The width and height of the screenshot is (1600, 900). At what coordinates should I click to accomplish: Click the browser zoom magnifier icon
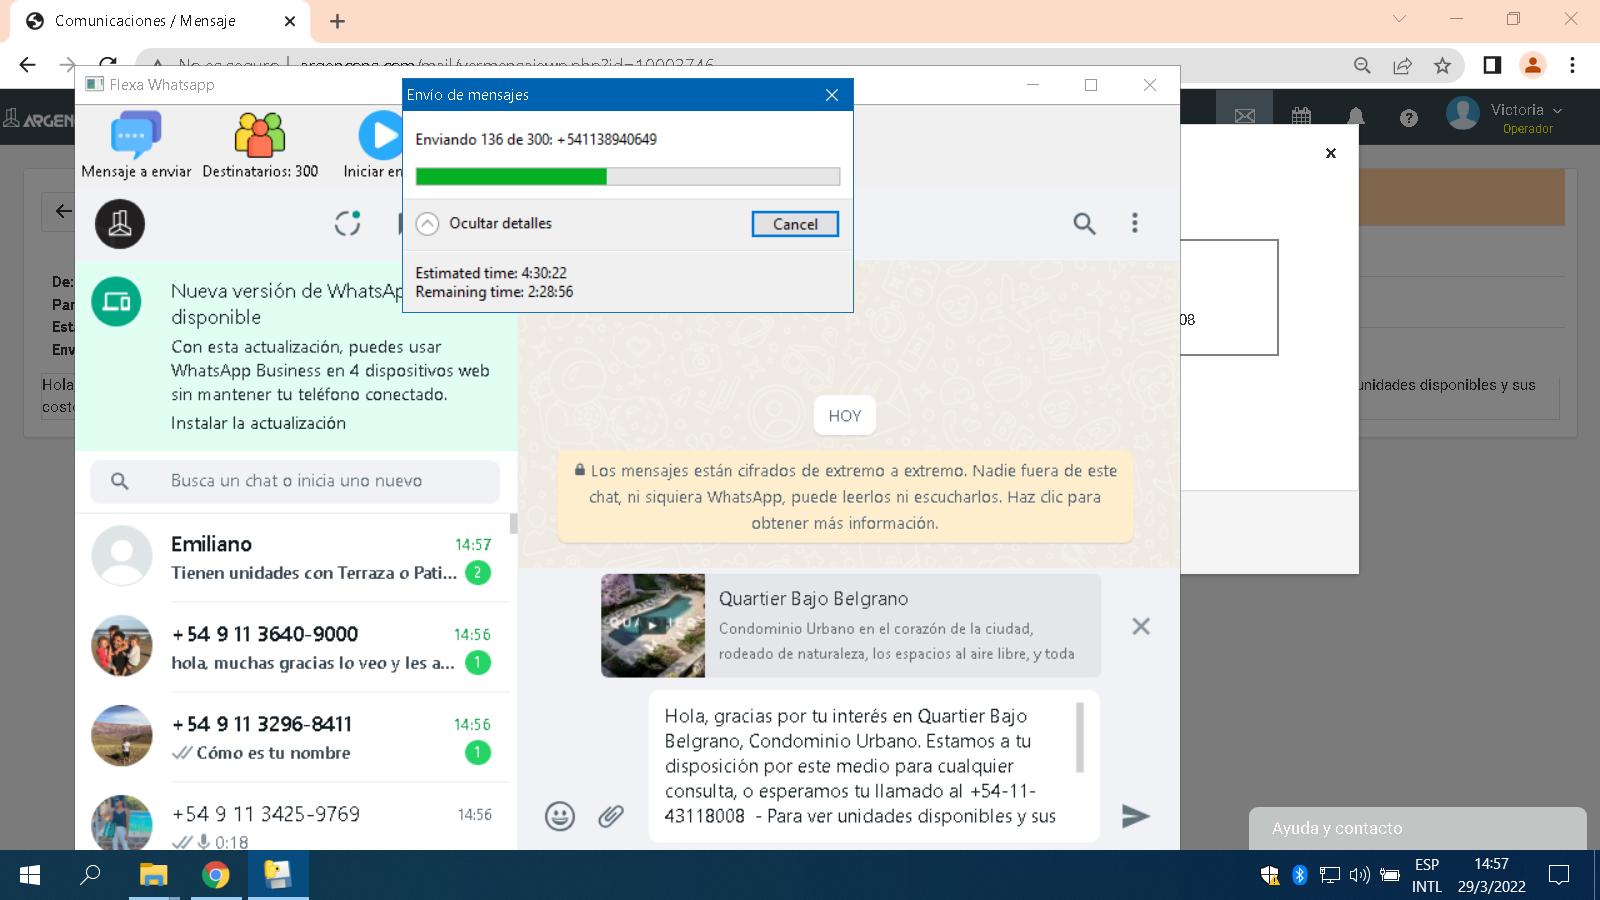click(x=1362, y=65)
